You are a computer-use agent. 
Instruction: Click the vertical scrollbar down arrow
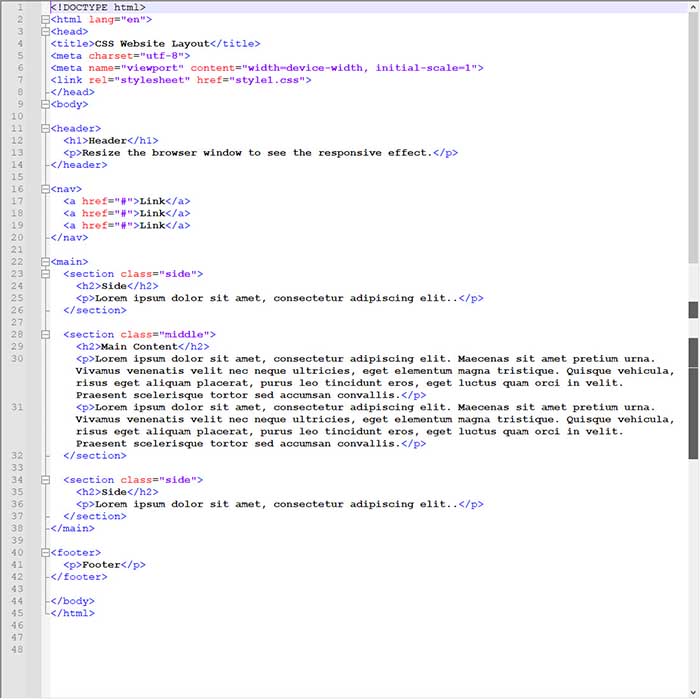click(693, 692)
